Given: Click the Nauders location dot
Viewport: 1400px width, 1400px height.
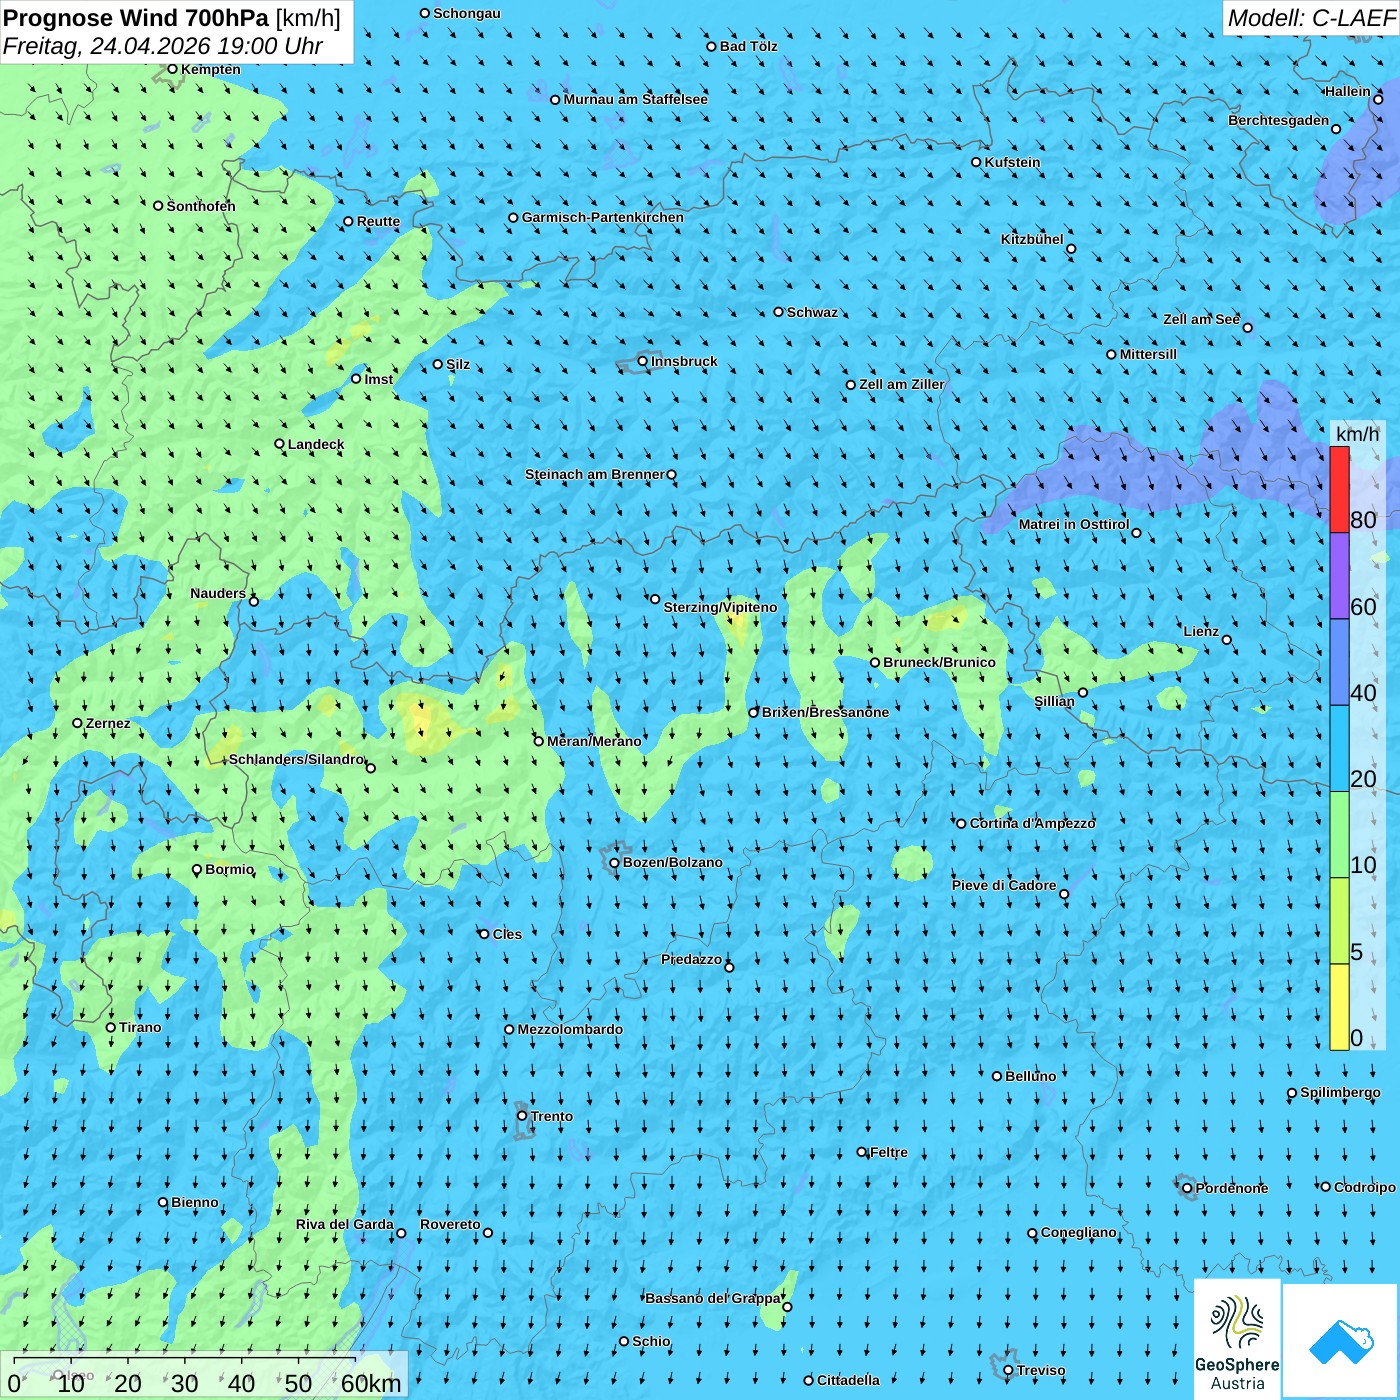Looking at the screenshot, I should tap(254, 601).
